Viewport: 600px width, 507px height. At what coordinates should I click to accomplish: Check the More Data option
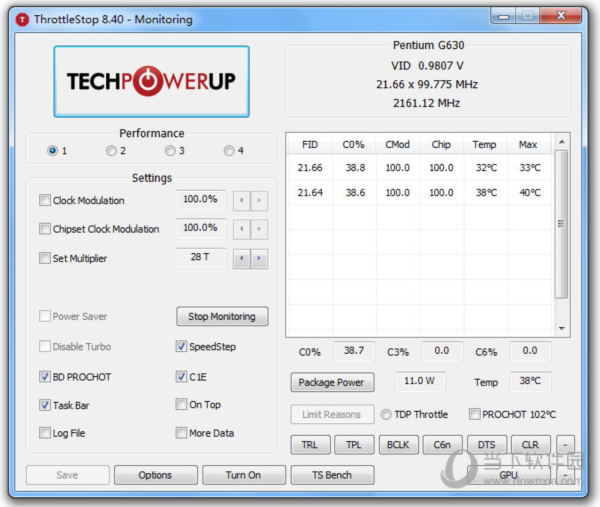(181, 433)
